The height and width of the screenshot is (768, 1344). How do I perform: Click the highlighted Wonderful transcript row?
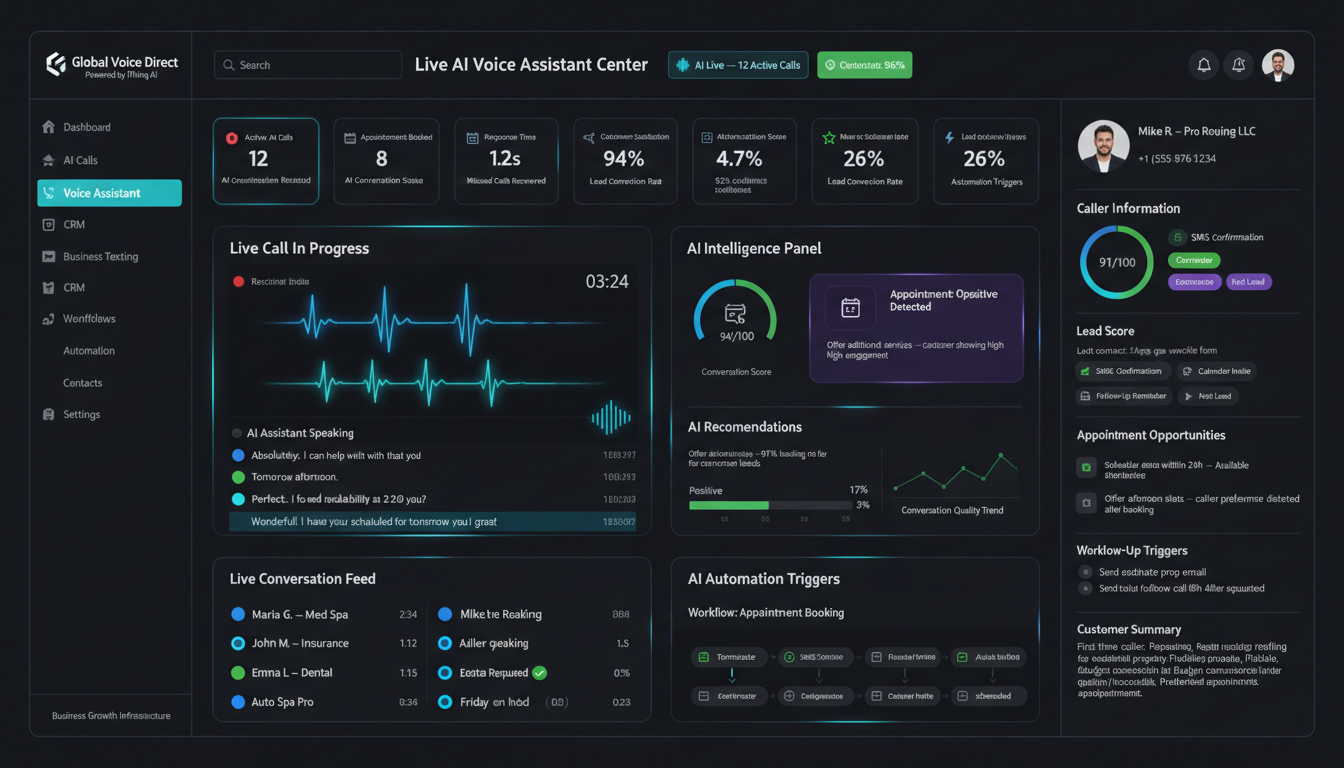point(433,521)
